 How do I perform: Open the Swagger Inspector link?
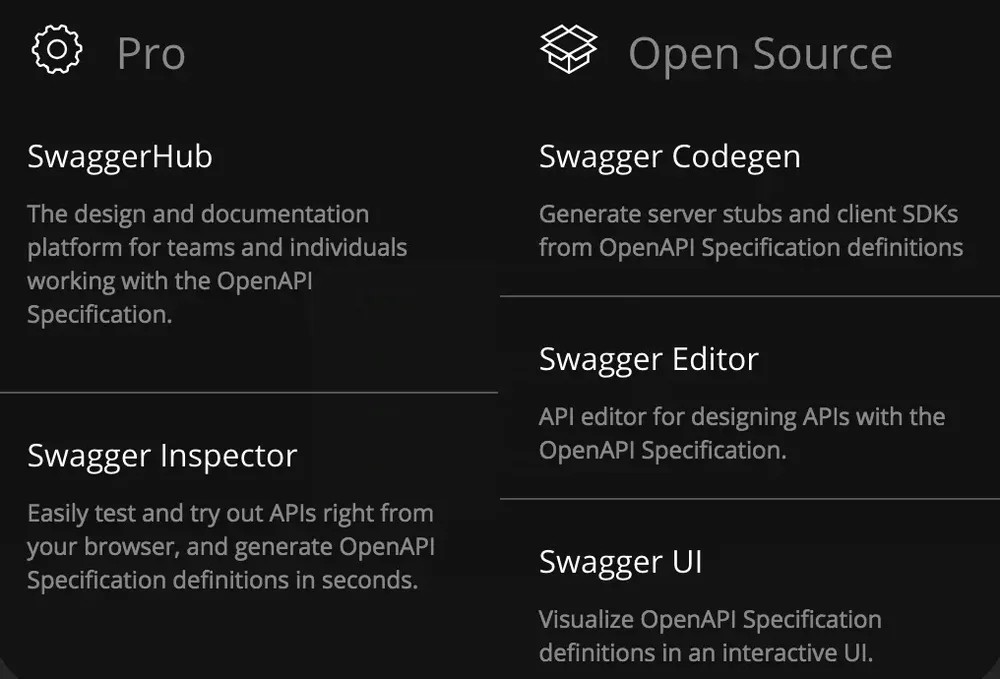pyautogui.click(x=162, y=456)
